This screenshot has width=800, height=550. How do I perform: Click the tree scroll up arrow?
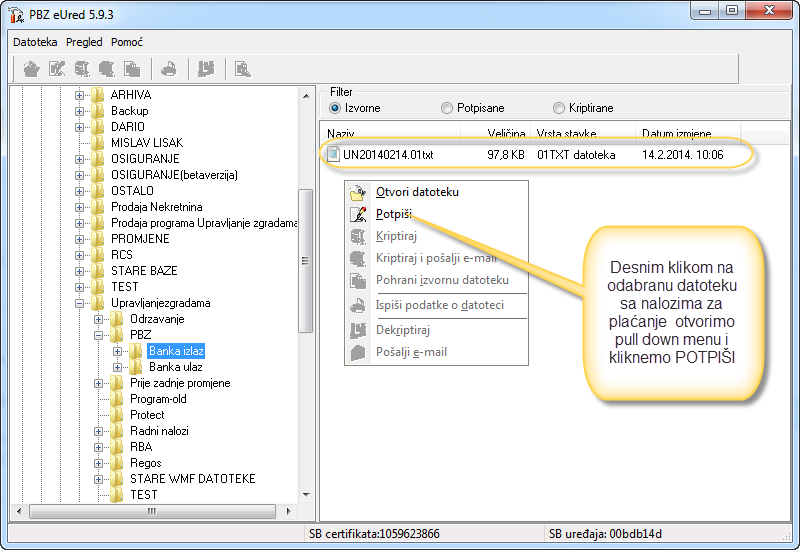pyautogui.click(x=306, y=95)
